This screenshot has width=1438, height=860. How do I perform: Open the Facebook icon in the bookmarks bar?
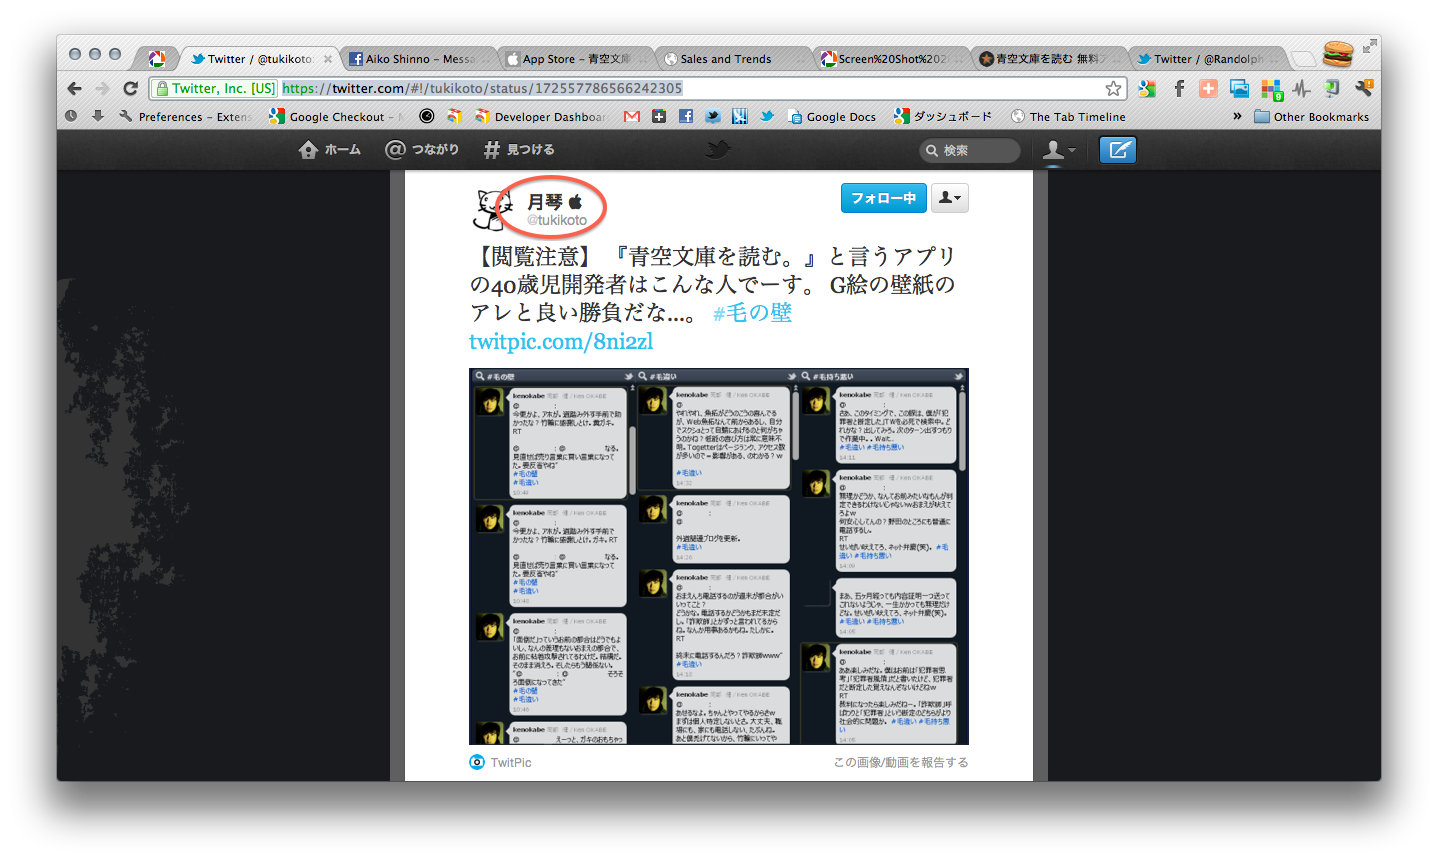coord(686,116)
